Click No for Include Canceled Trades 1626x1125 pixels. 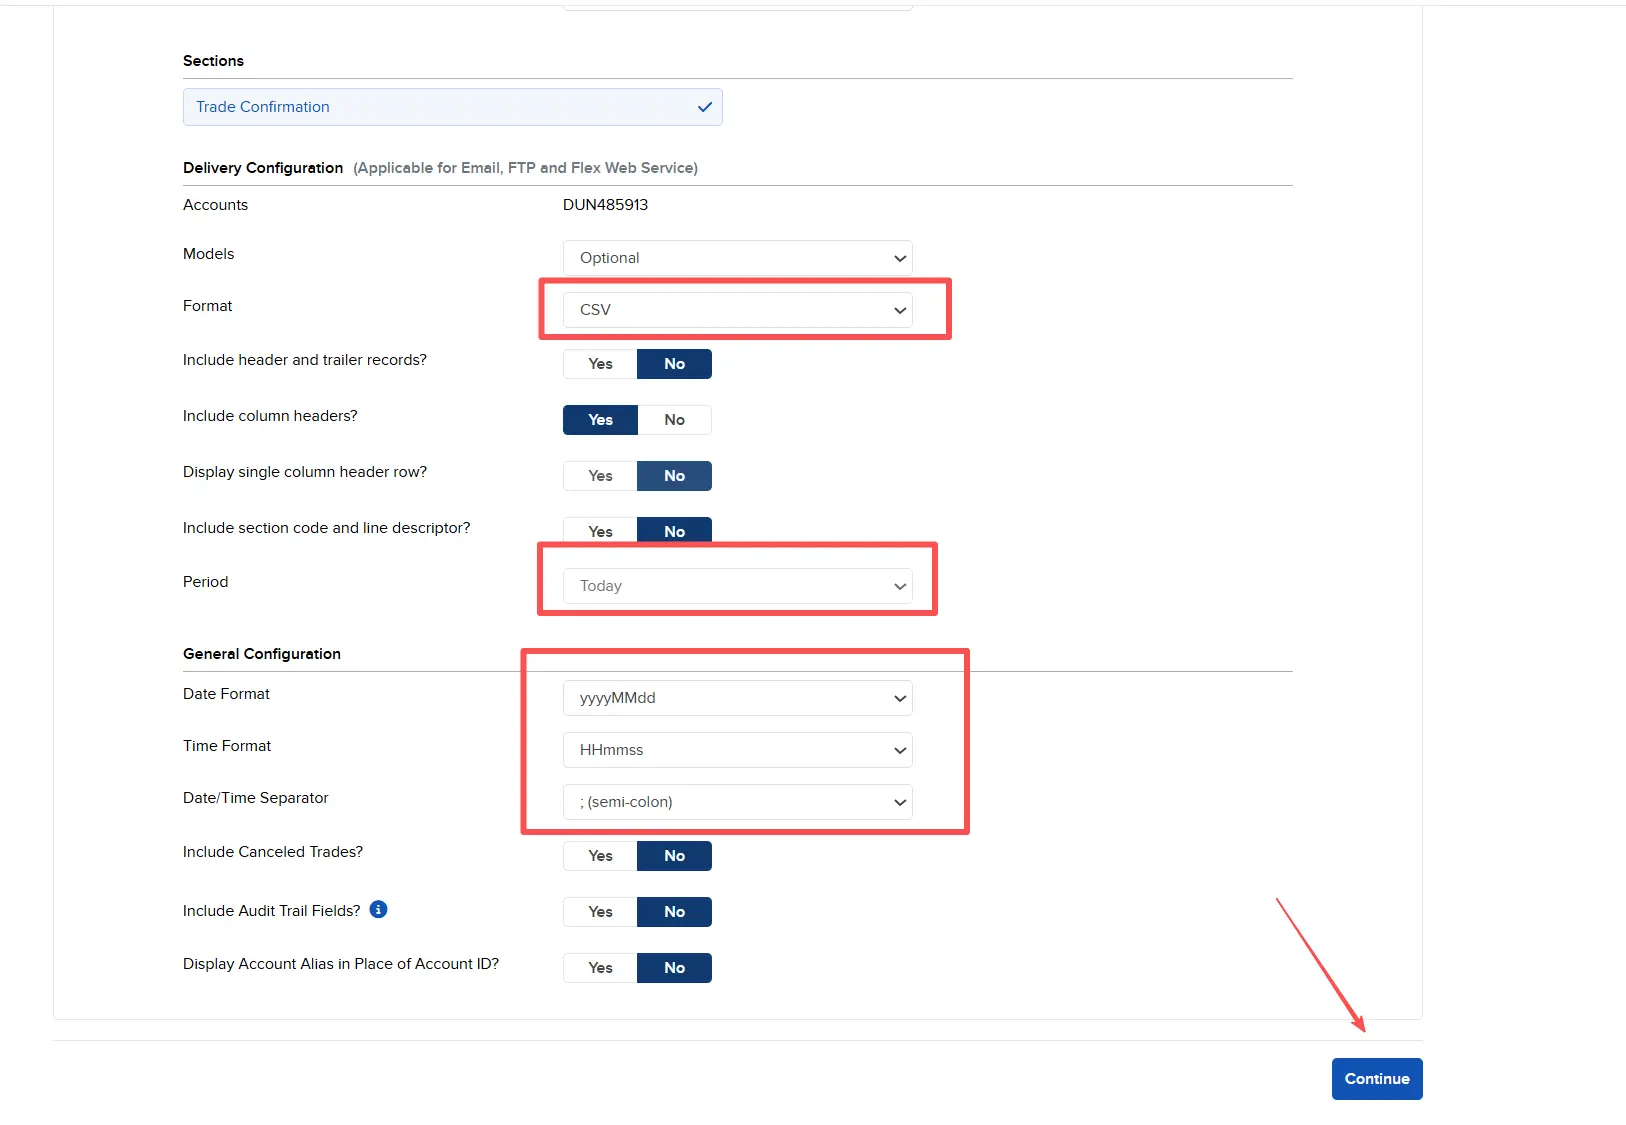(x=674, y=856)
